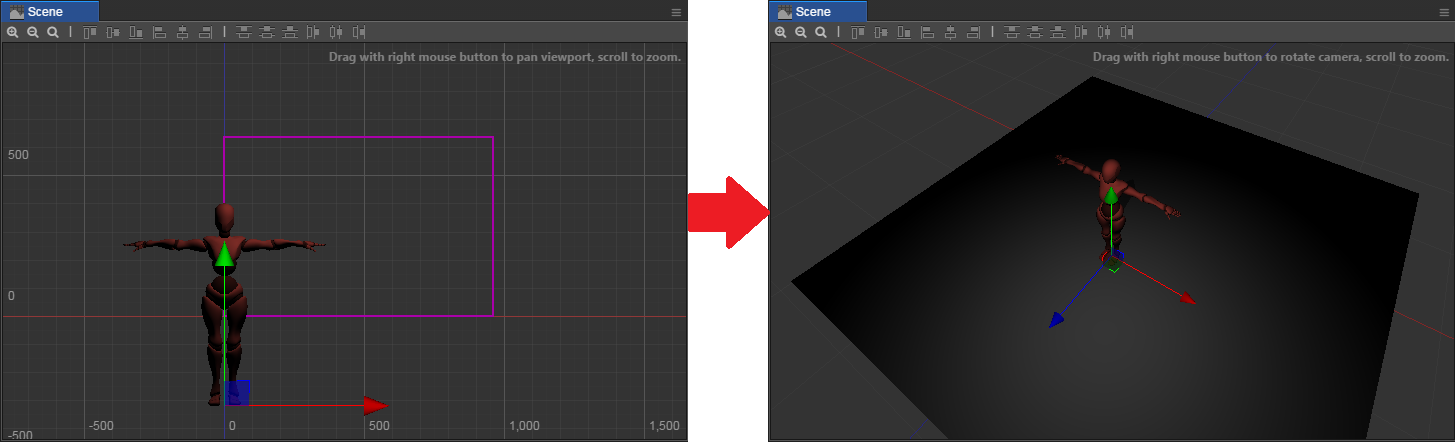The image size is (1456, 443).
Task: Click the blue square gizmo handle in 2D view
Action: pos(237,392)
